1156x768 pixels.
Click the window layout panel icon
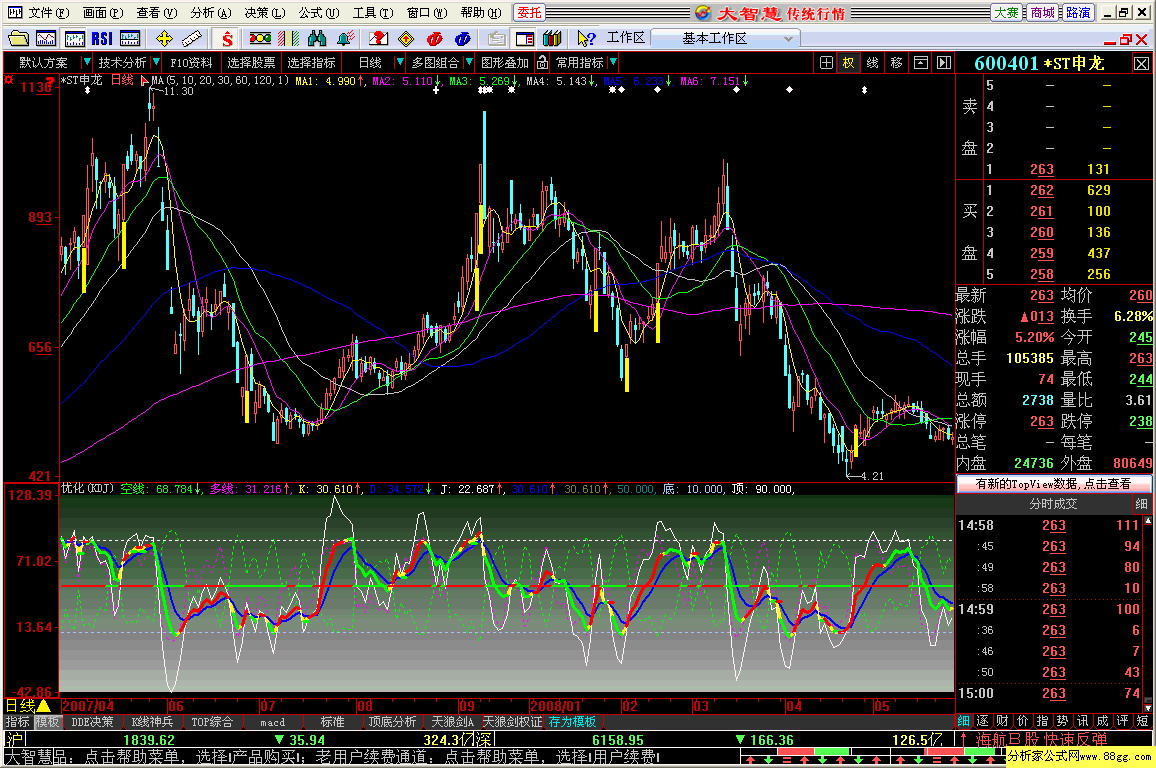pos(525,38)
